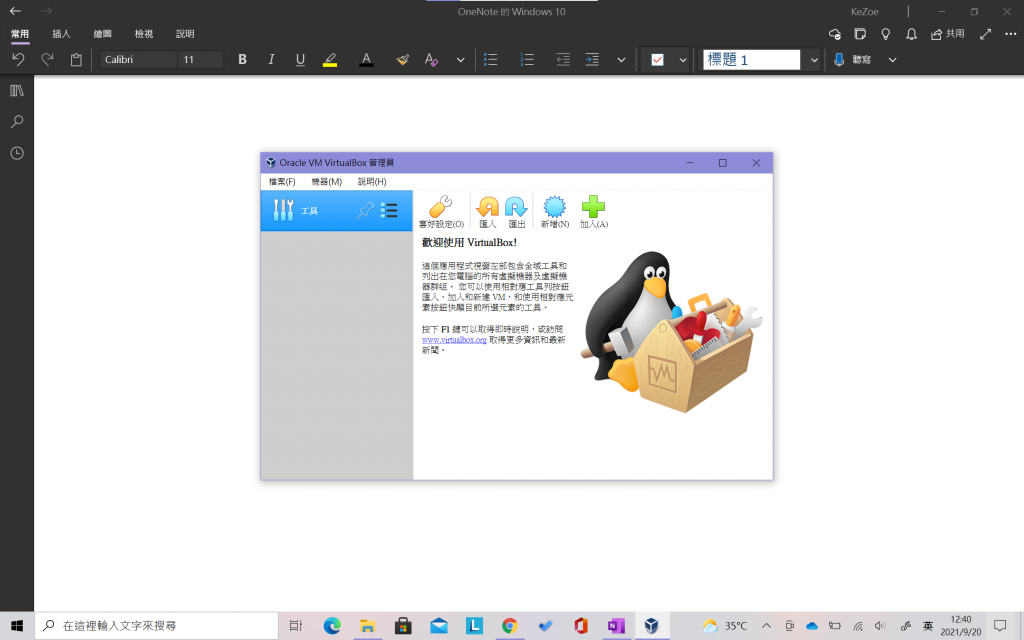Open VirtualBox from the taskbar
Viewport: 1024px width, 640px height.
pos(651,626)
